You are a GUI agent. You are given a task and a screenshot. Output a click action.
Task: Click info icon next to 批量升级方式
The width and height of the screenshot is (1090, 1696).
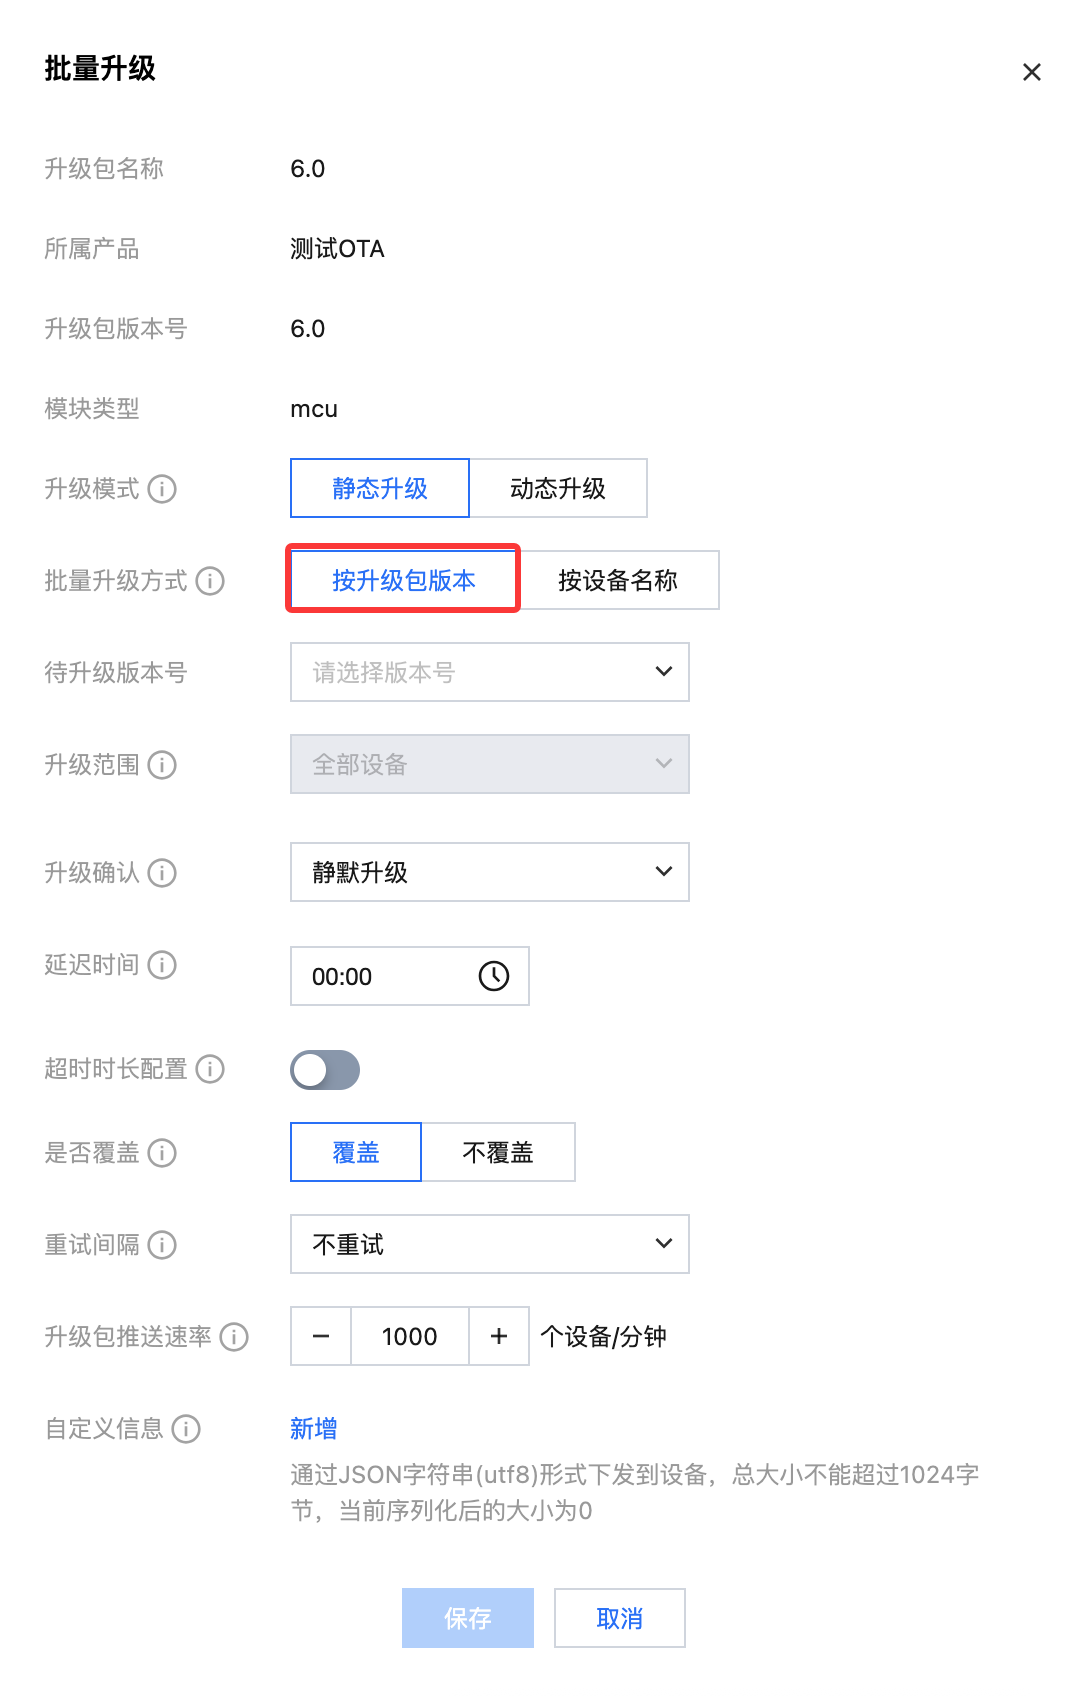click(x=210, y=581)
